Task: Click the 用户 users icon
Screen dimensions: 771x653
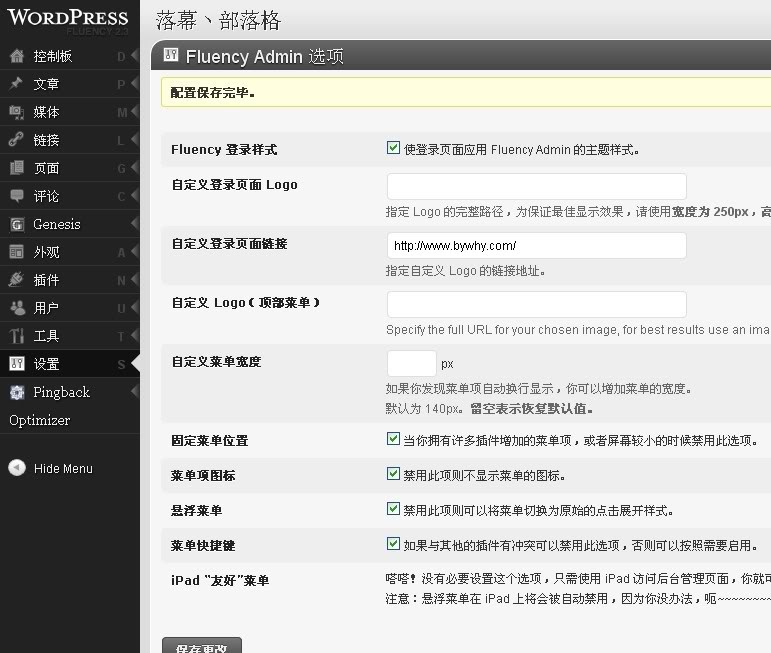Action: [16, 308]
